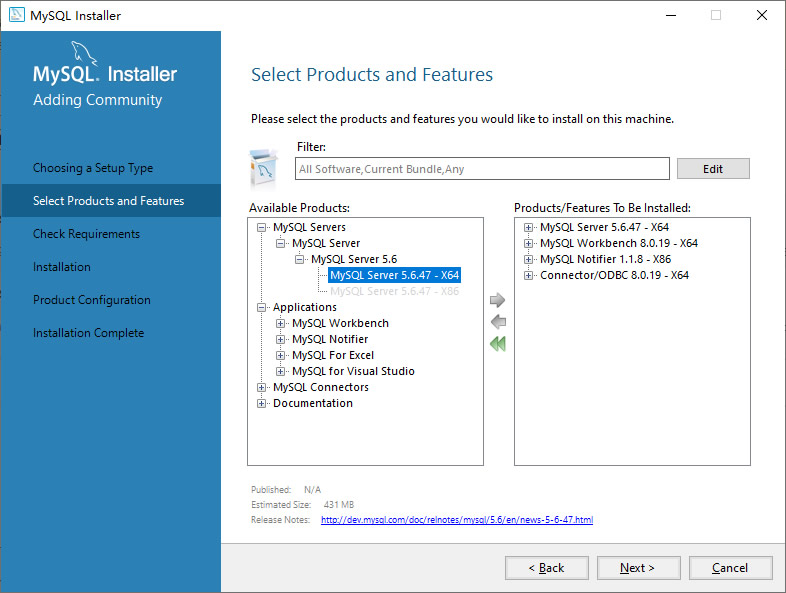Click the green right arrow to add product
The width and height of the screenshot is (786, 593).
pos(497,300)
